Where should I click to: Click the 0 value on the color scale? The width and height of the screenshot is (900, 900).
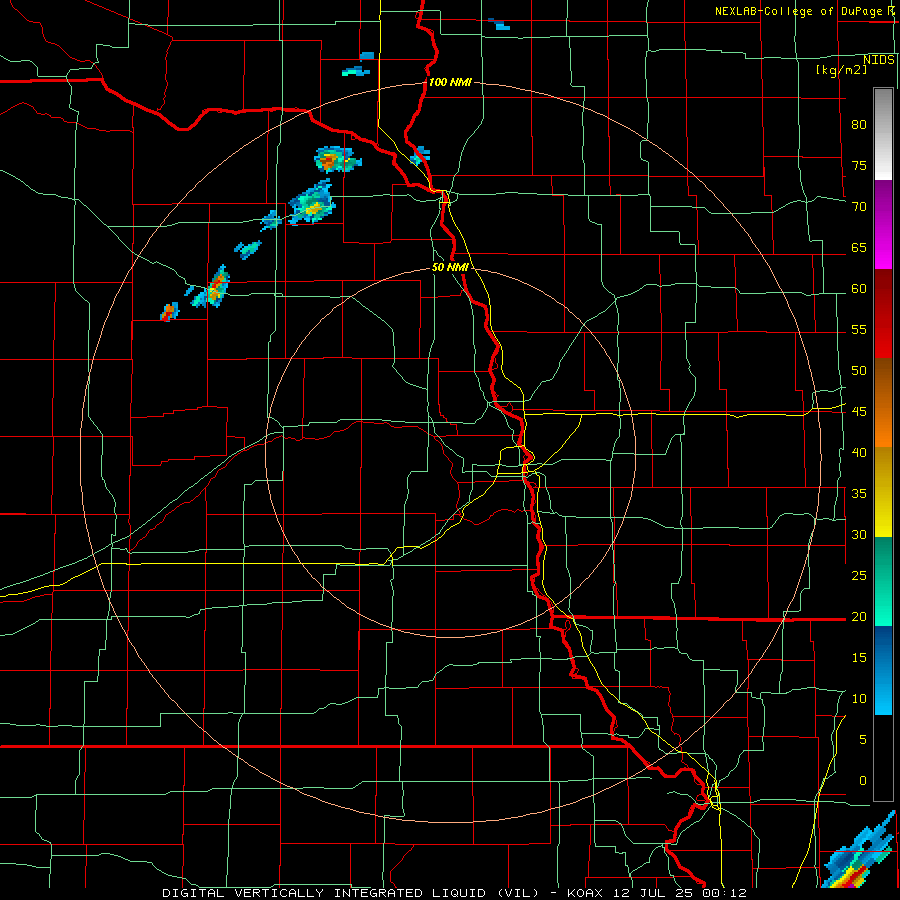click(x=863, y=781)
